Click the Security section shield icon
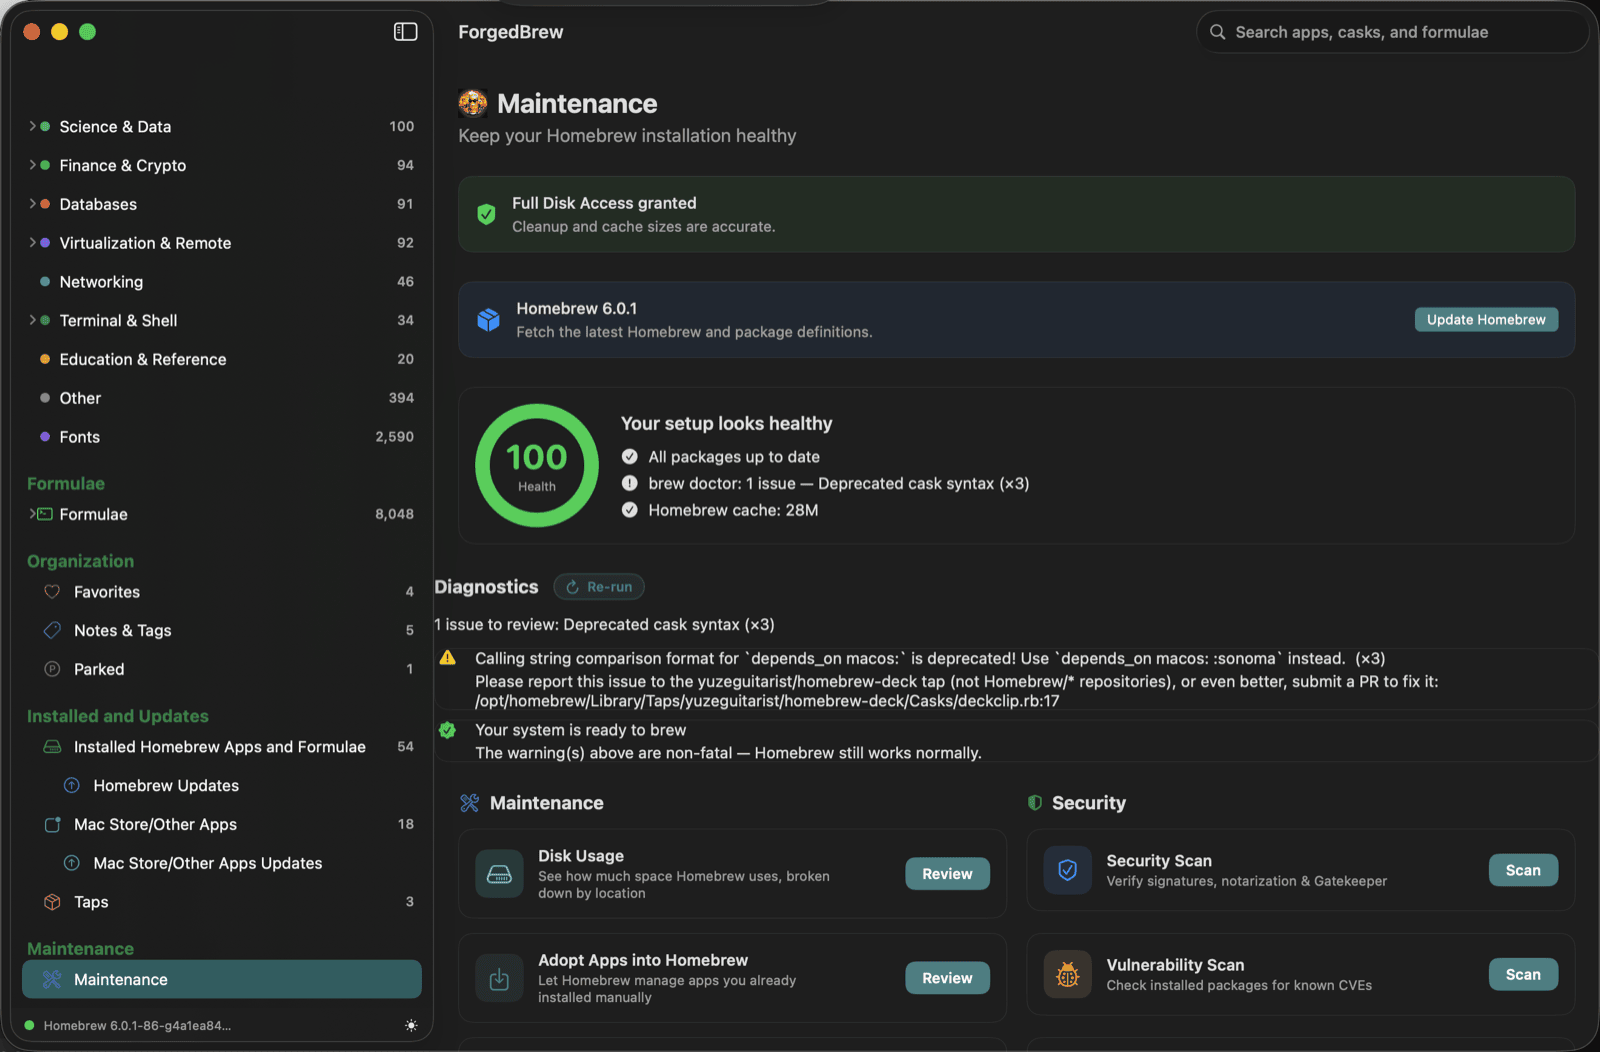The image size is (1600, 1052). tap(1035, 803)
